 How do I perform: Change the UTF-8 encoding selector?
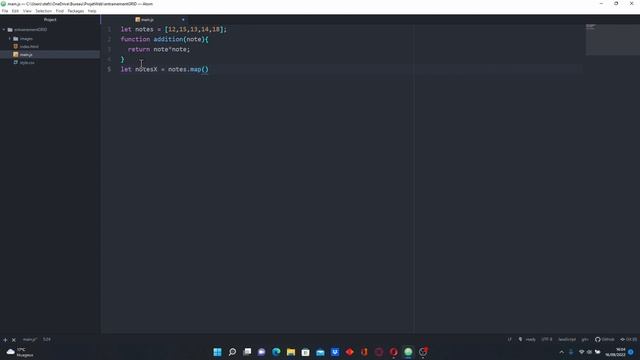click(x=547, y=340)
